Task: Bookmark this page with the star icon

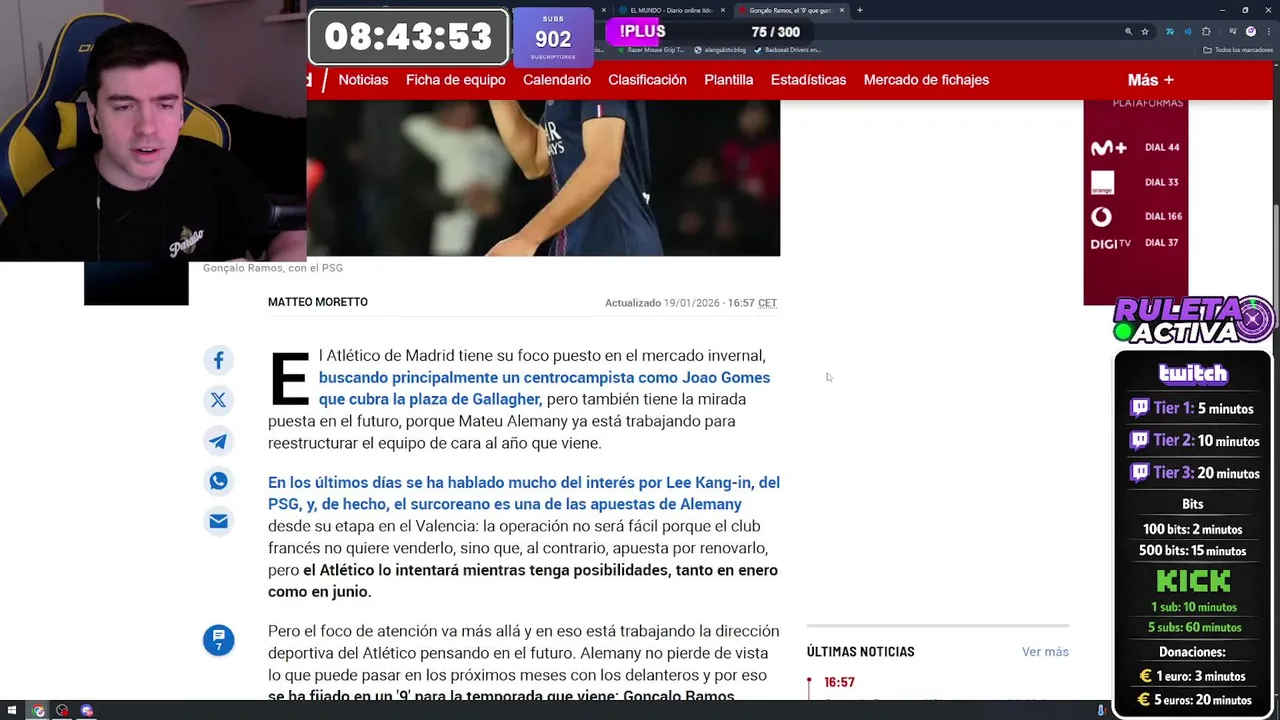Action: (1145, 32)
